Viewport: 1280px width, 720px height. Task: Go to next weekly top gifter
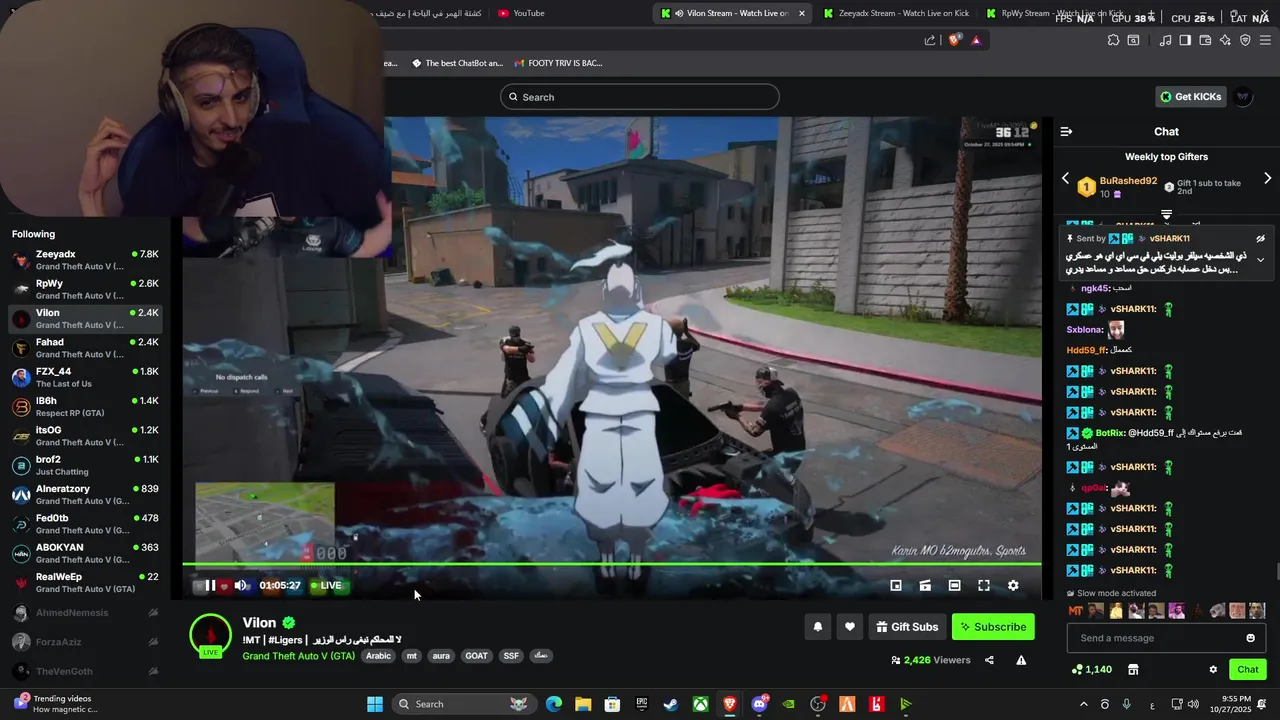click(x=1267, y=178)
